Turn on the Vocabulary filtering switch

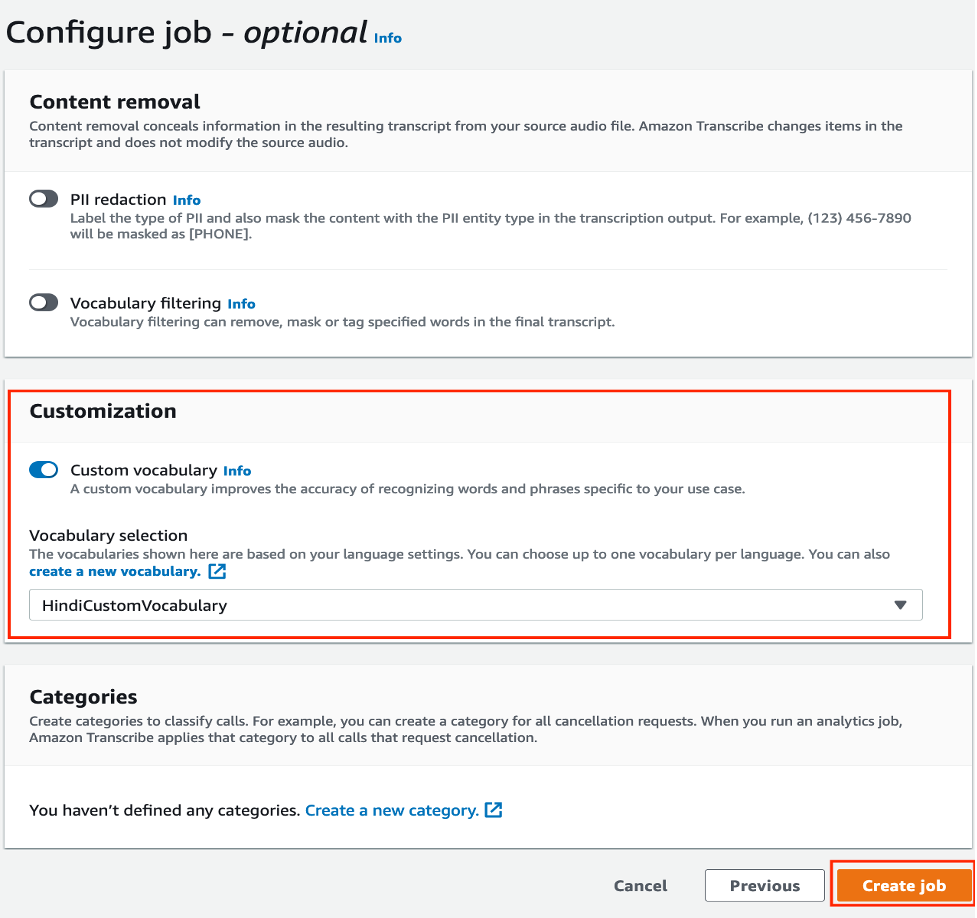pyautogui.click(x=44, y=302)
